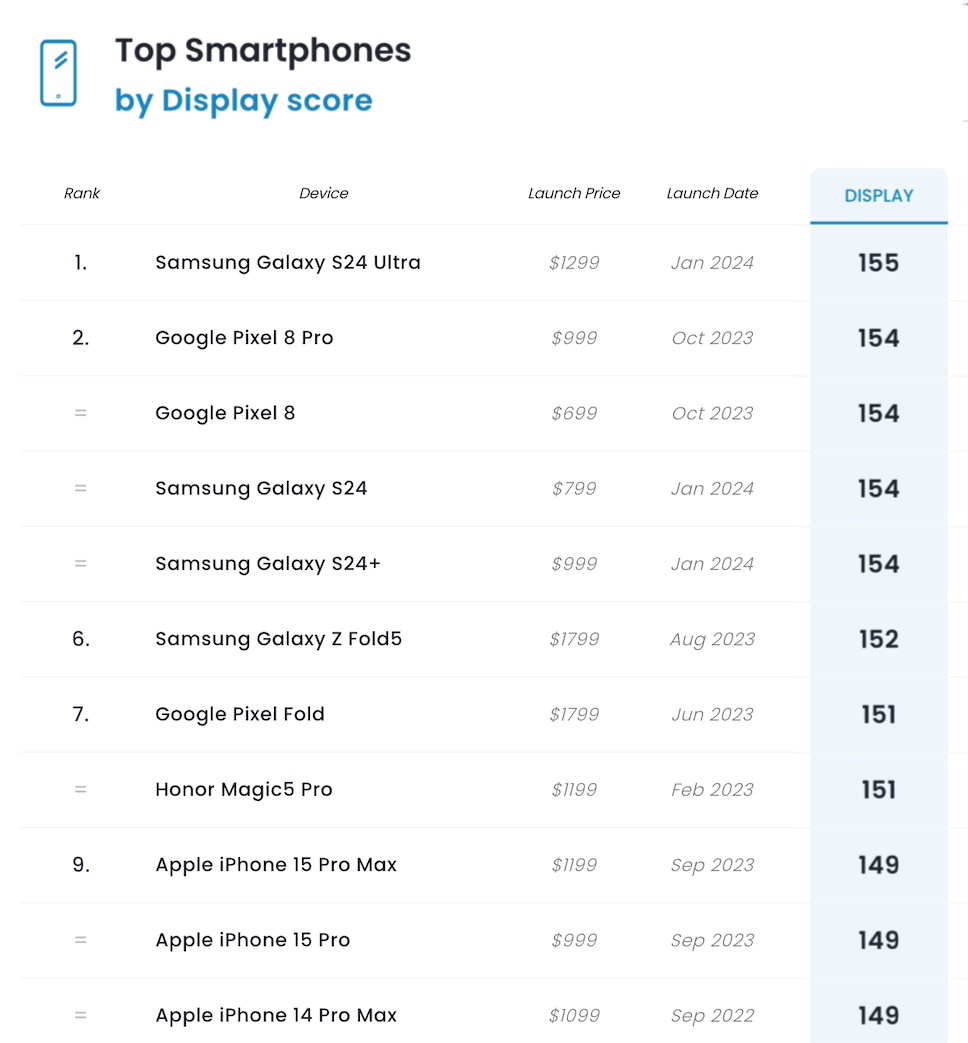Open the Samsung Galaxy S24+ link
The width and height of the screenshot is (968, 1043).
[x=268, y=564]
